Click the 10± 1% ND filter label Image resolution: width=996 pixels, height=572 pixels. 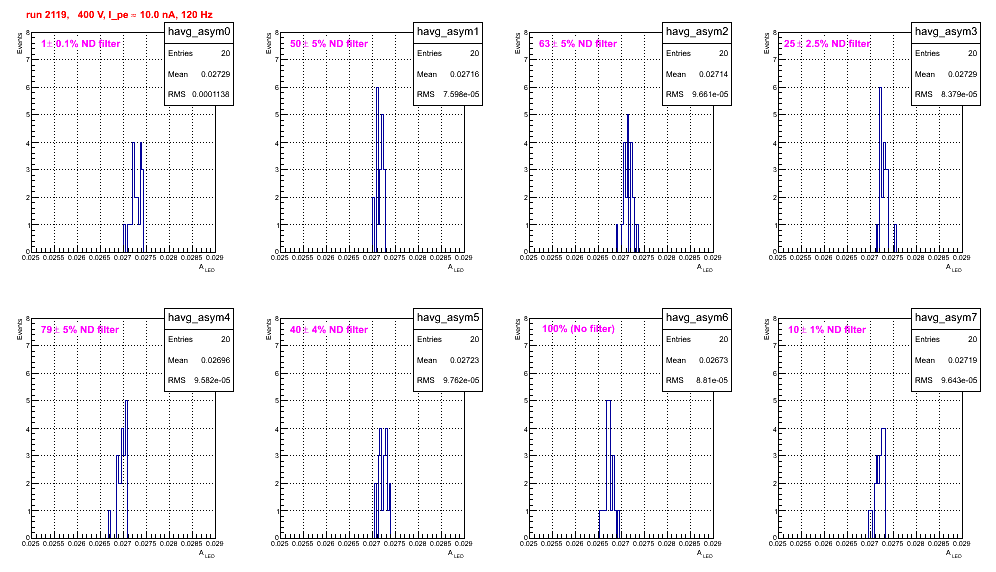[x=827, y=330]
